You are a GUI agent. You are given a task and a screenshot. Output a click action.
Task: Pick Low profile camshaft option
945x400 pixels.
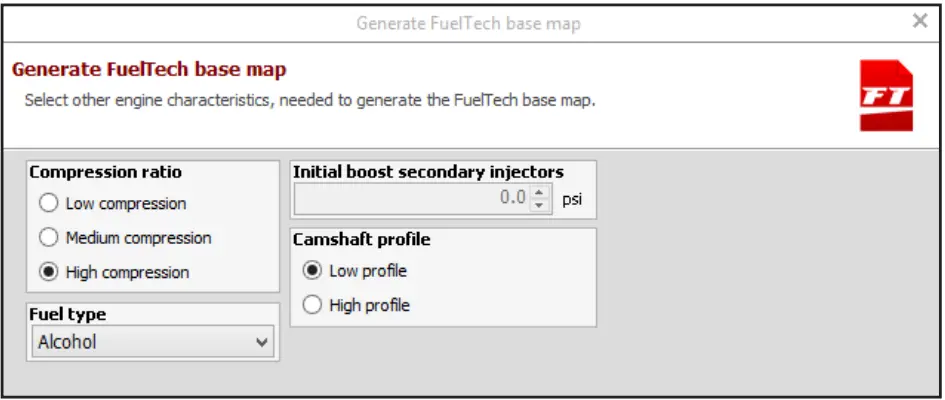(x=312, y=271)
